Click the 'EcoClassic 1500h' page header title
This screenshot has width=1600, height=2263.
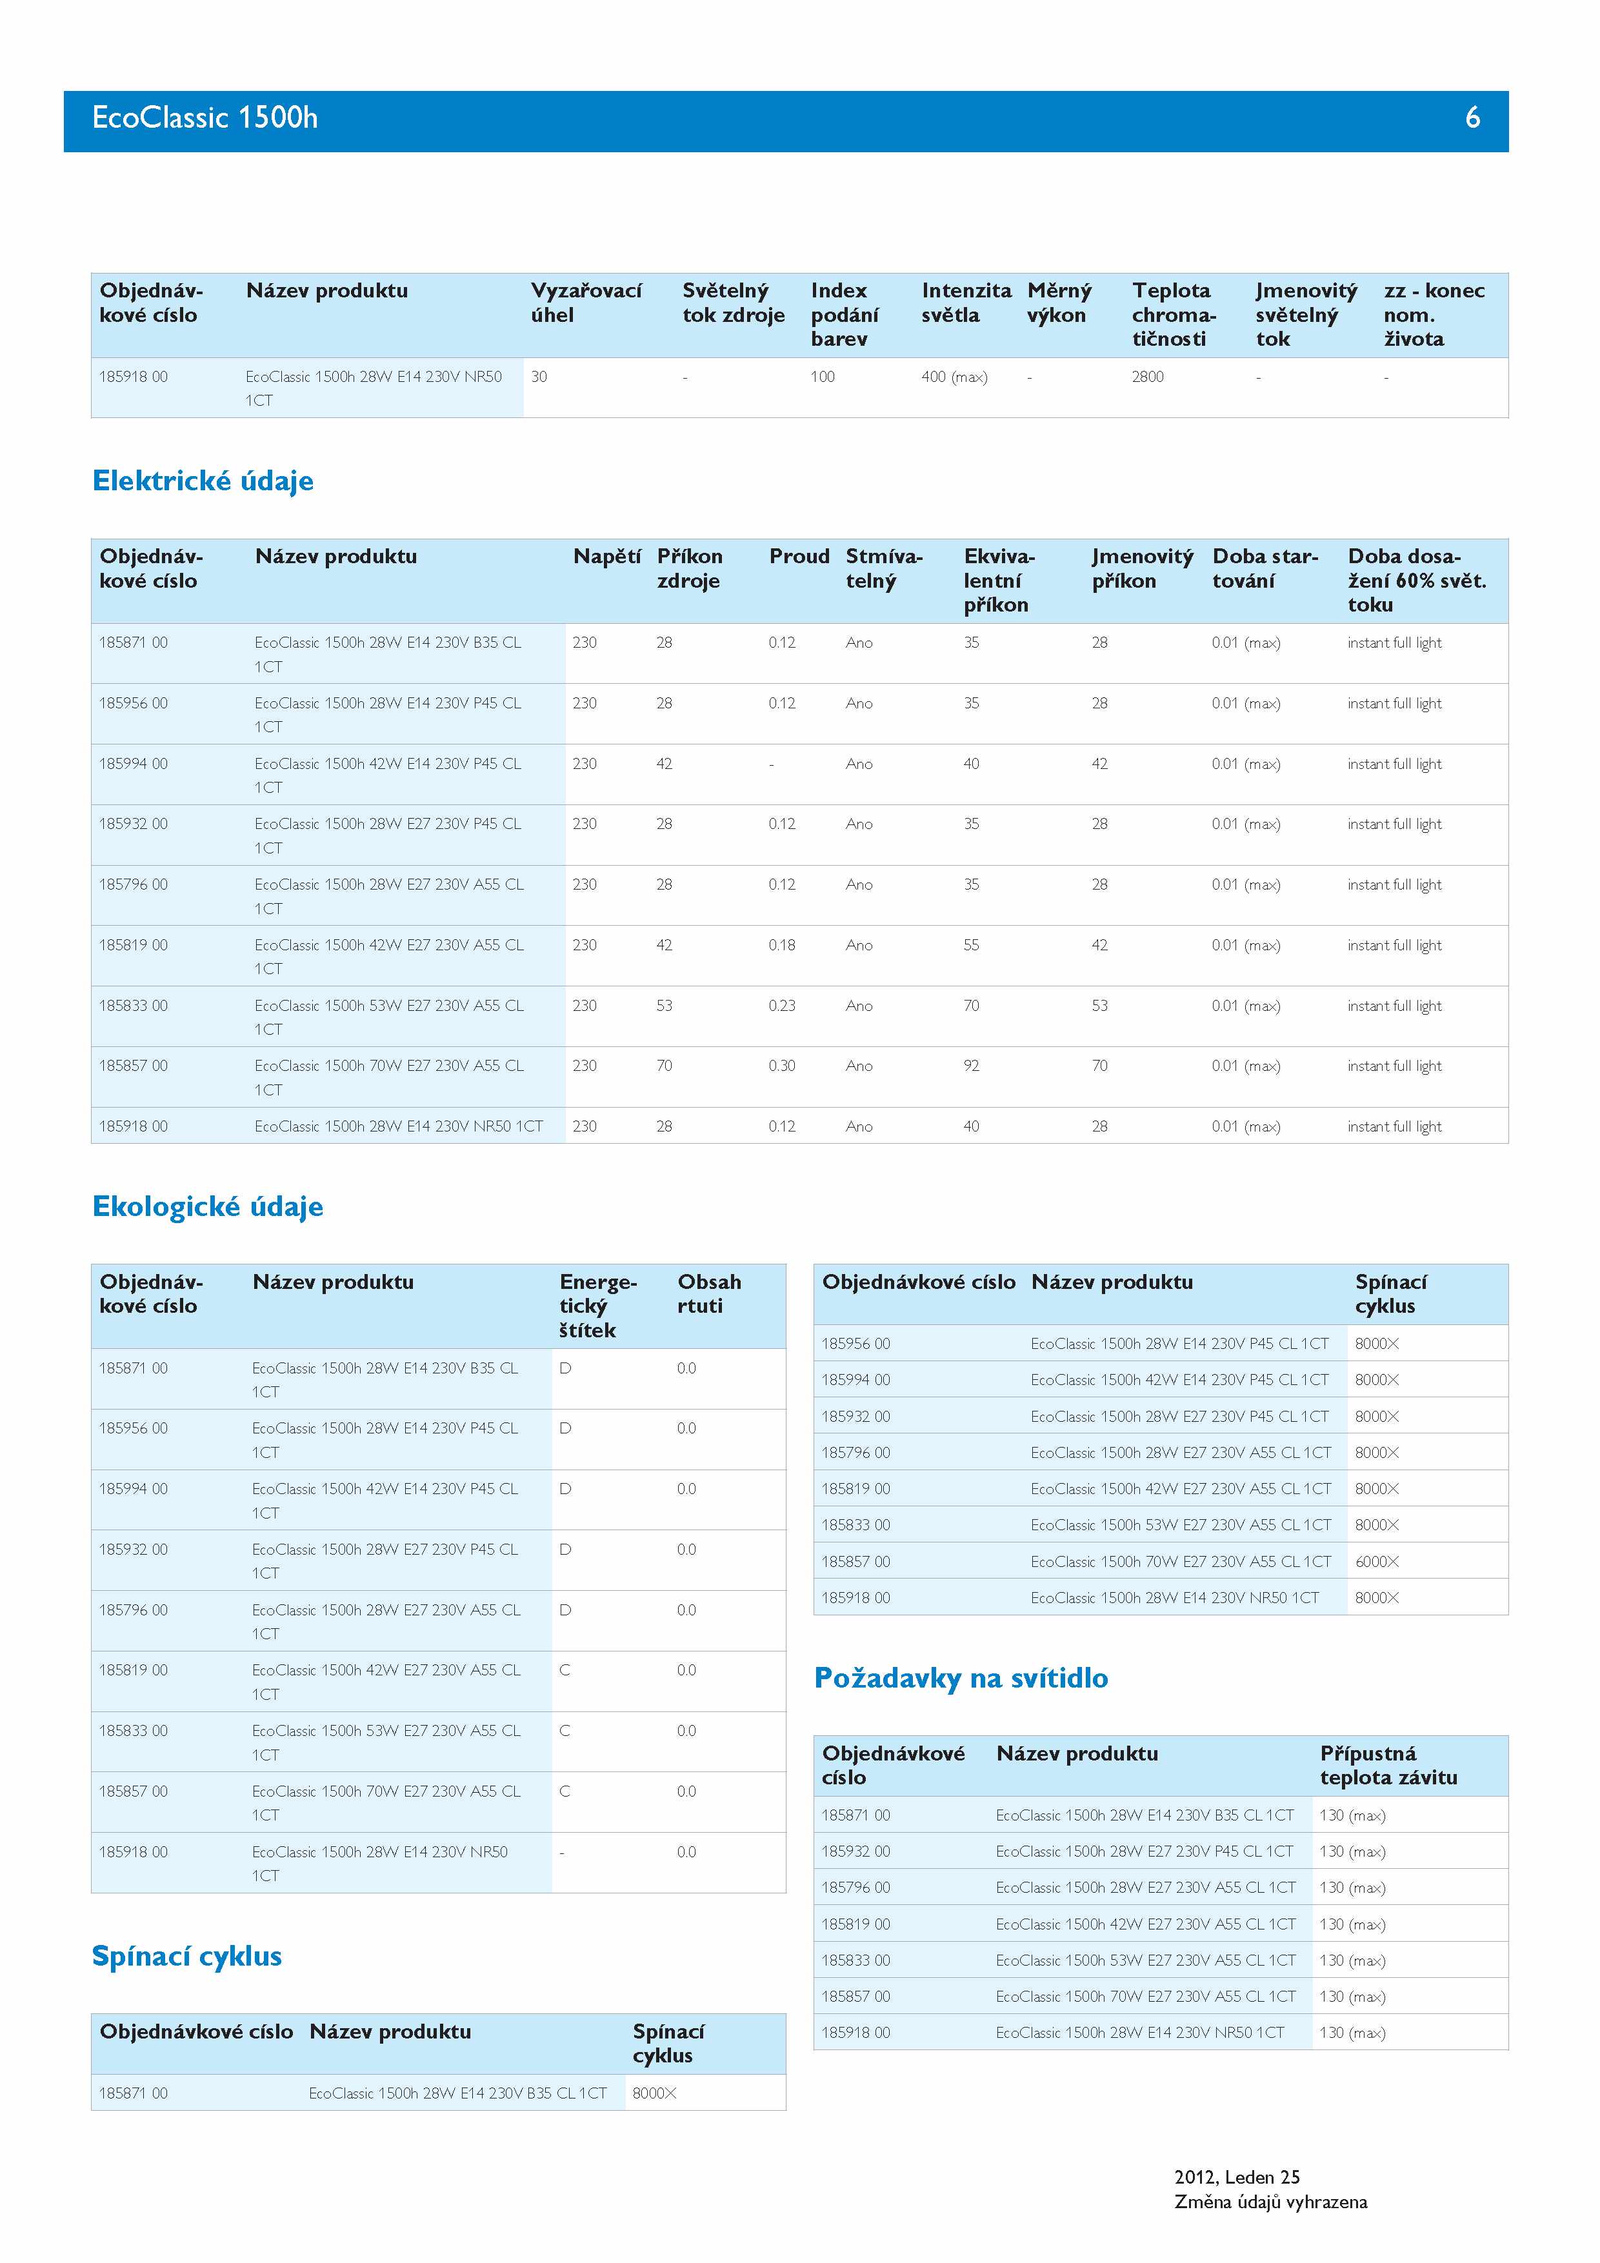[205, 118]
